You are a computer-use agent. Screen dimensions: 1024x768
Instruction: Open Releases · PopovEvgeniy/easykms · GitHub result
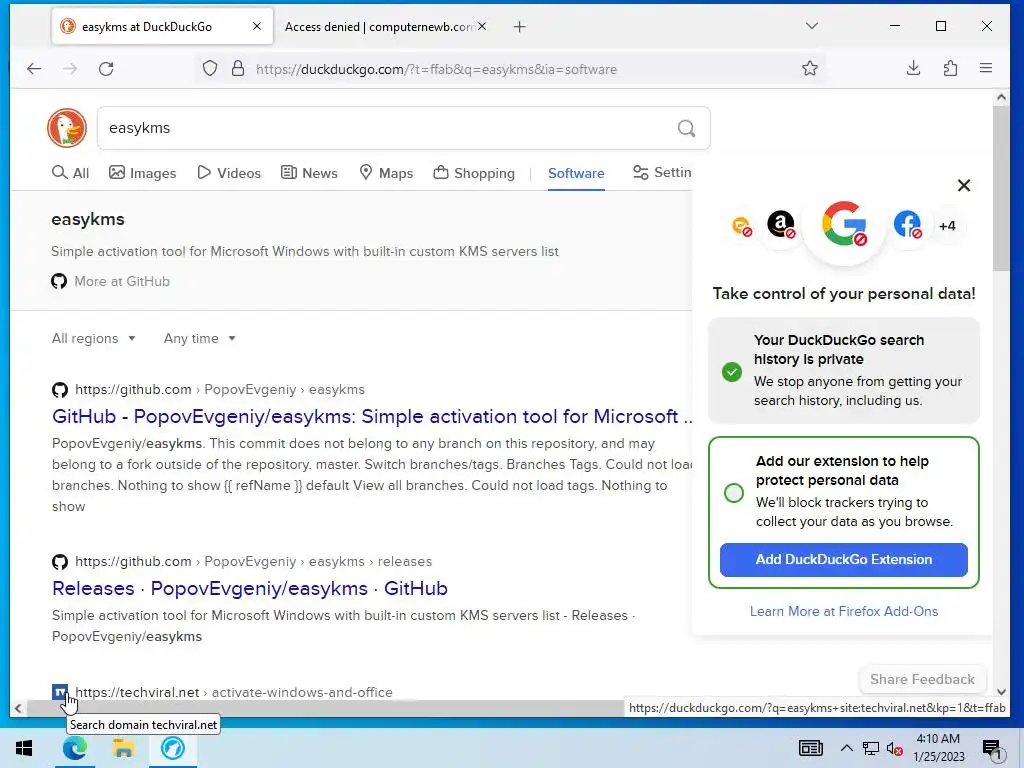tap(249, 588)
